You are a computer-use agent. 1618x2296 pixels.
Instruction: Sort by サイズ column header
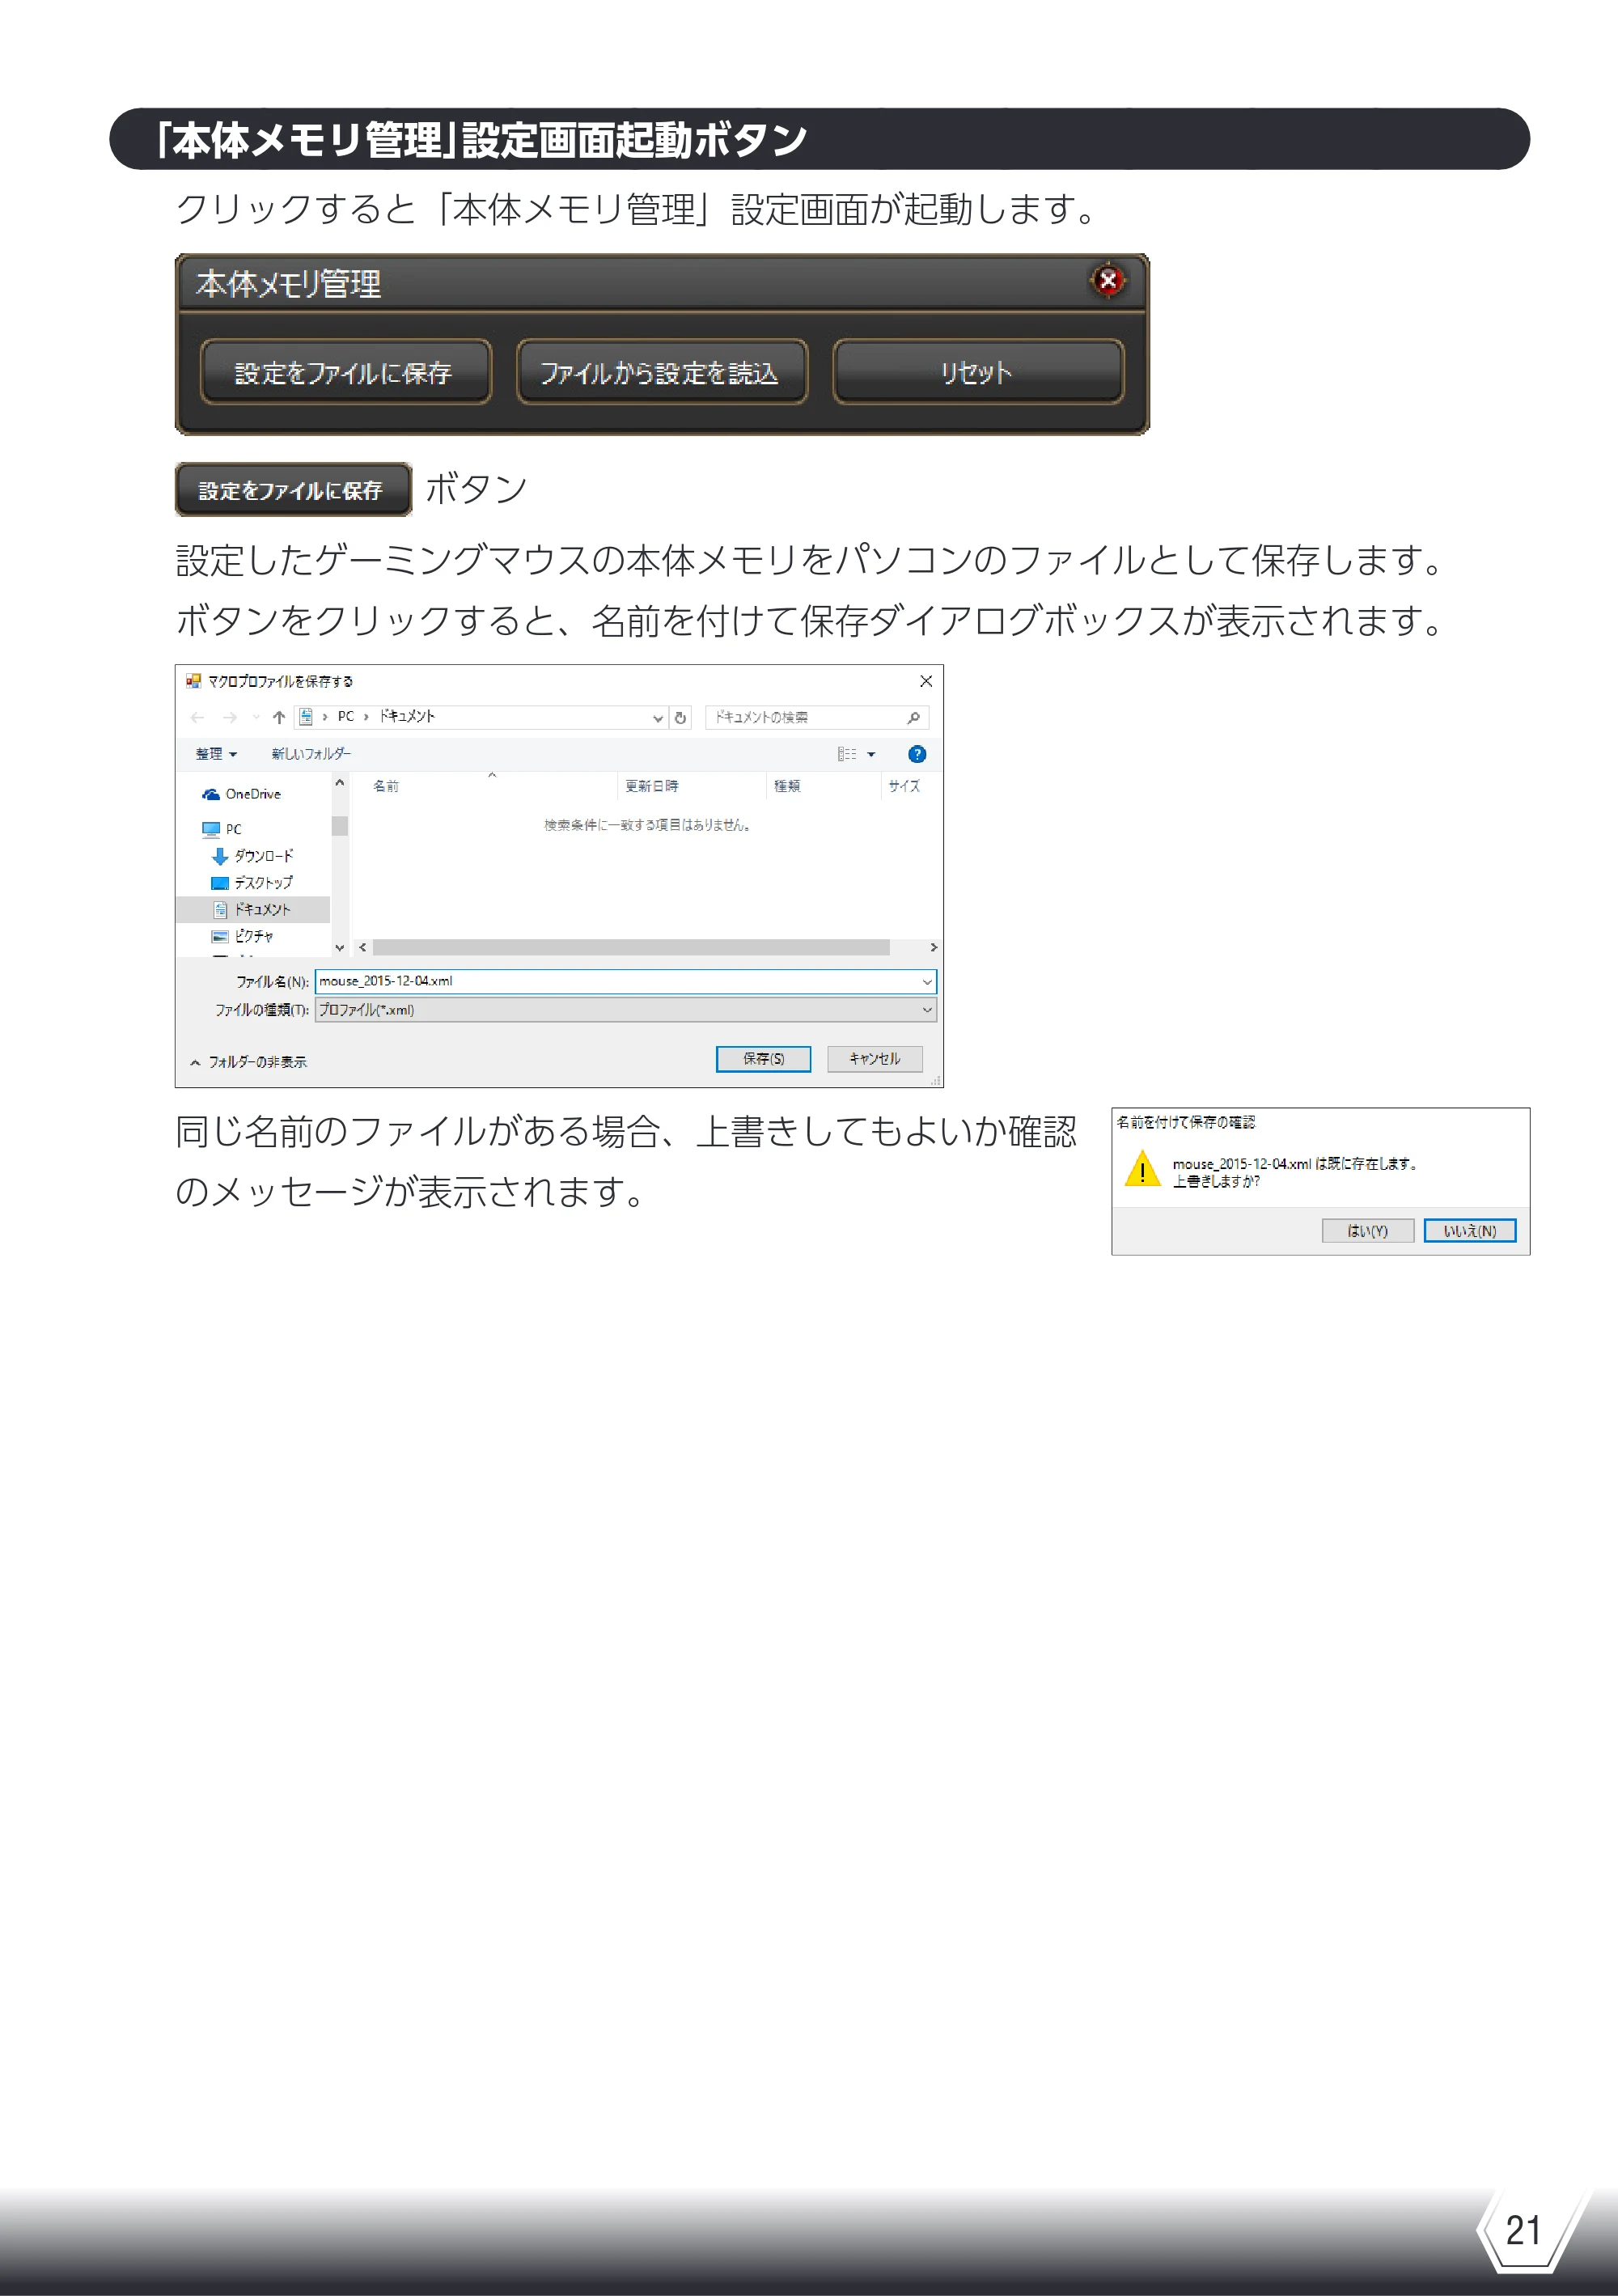(x=904, y=786)
